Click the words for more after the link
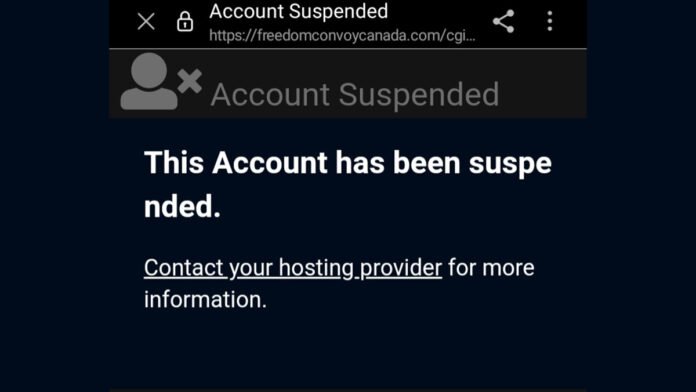 coord(491,268)
